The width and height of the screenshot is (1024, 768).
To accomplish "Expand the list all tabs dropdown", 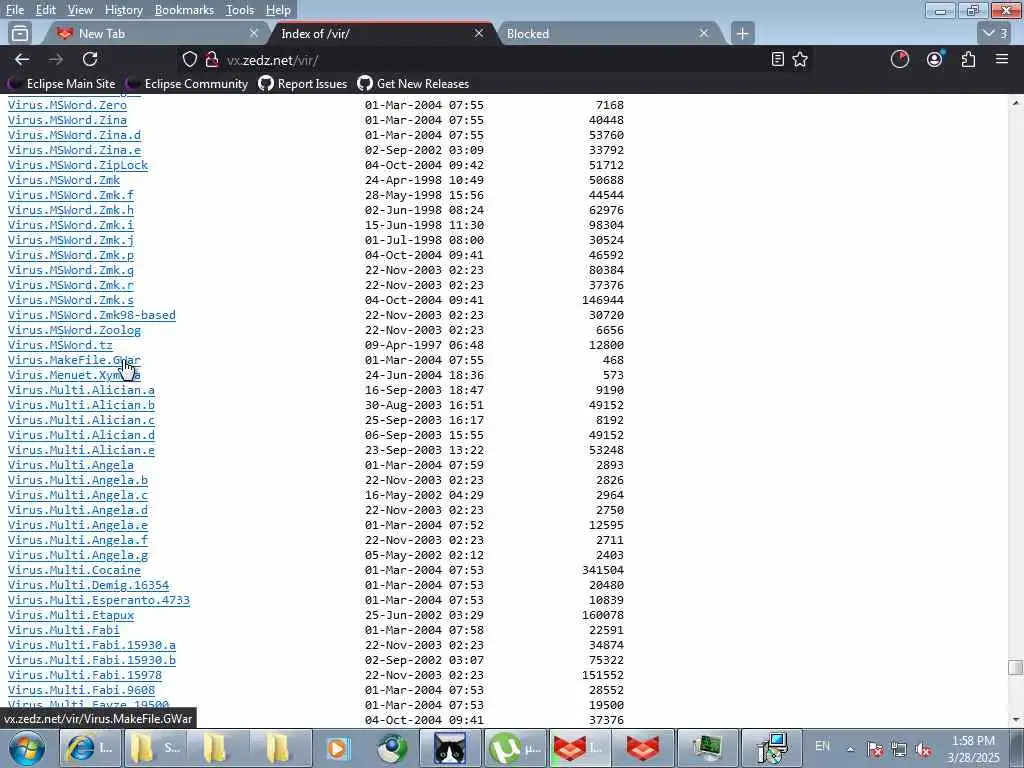I will click(995, 33).
